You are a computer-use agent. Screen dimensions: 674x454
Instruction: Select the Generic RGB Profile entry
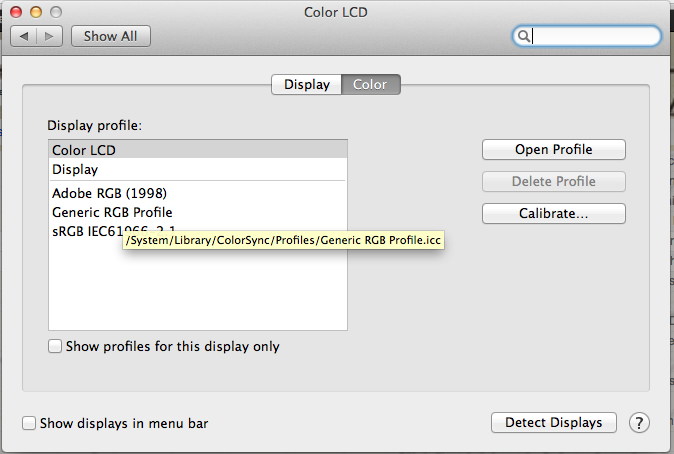(112, 212)
